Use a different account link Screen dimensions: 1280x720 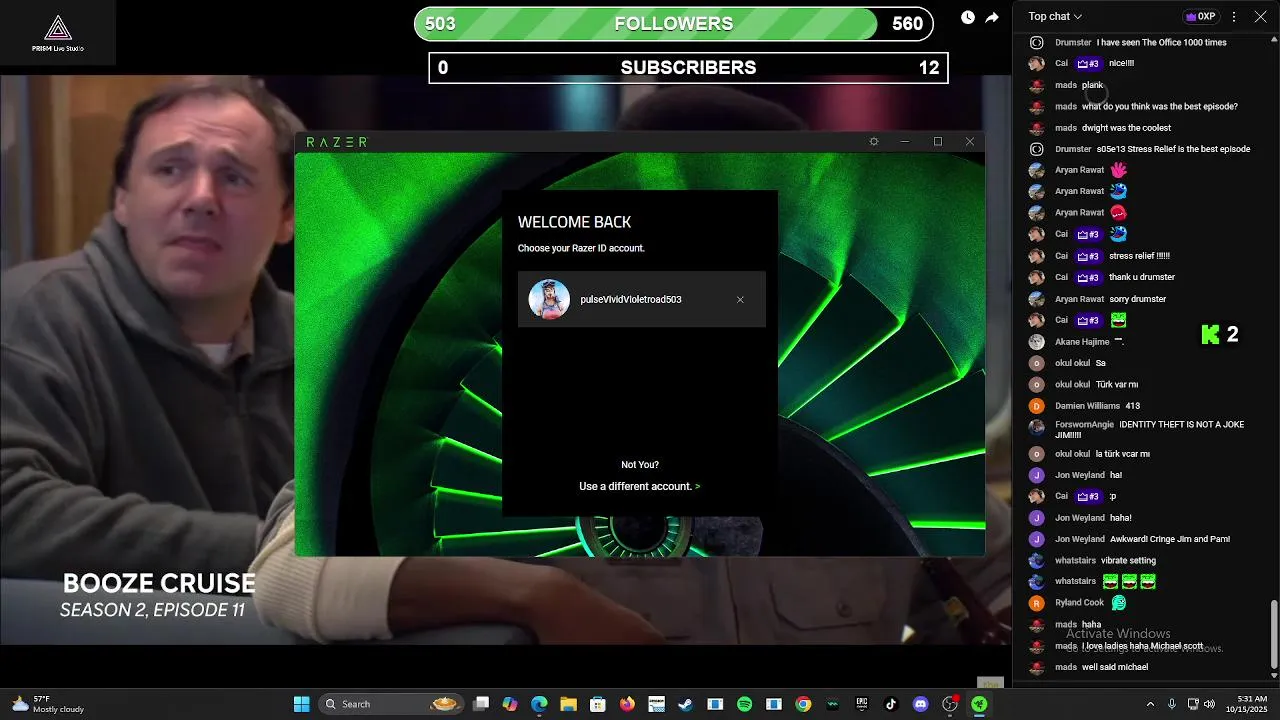tap(639, 486)
